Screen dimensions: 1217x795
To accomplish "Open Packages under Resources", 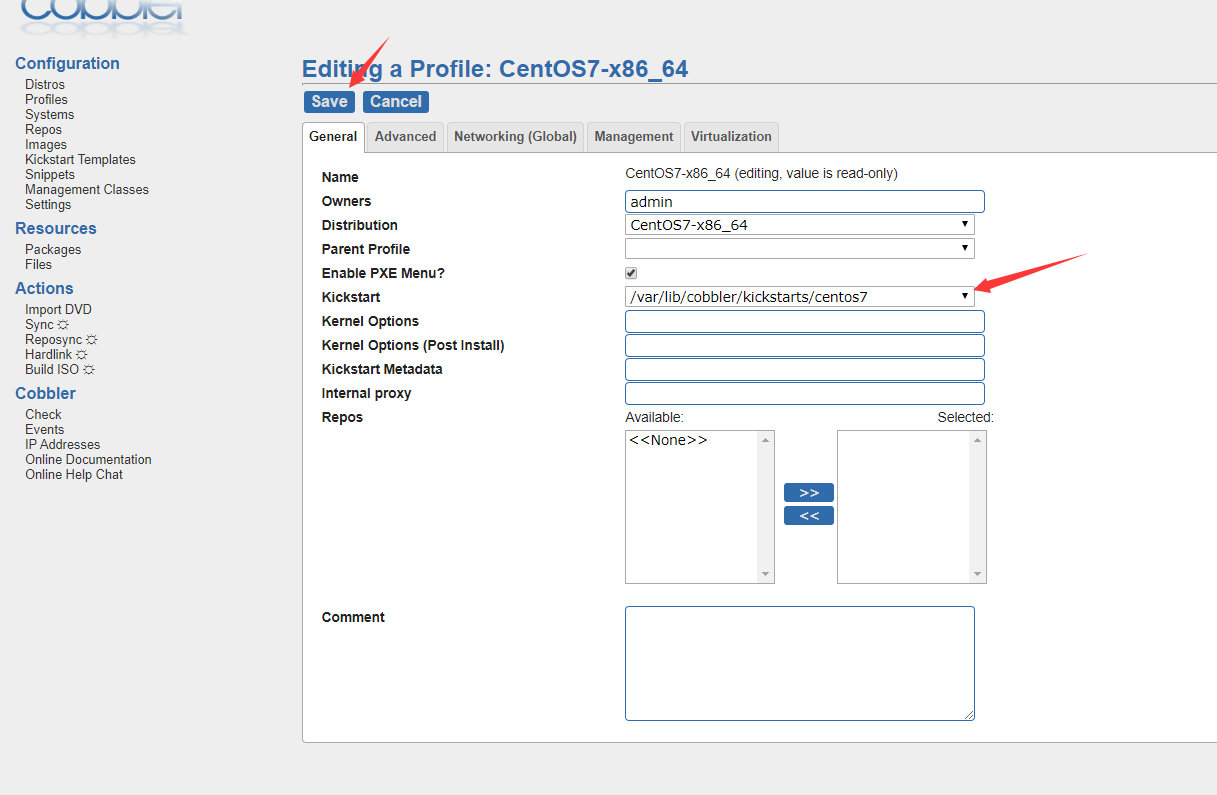I will click(x=53, y=250).
